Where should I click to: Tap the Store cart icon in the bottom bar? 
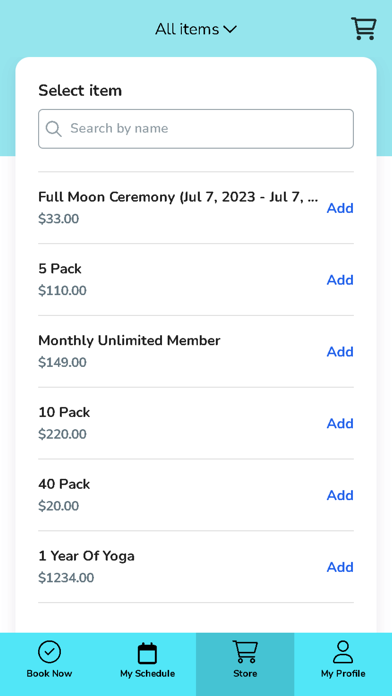(x=245, y=652)
